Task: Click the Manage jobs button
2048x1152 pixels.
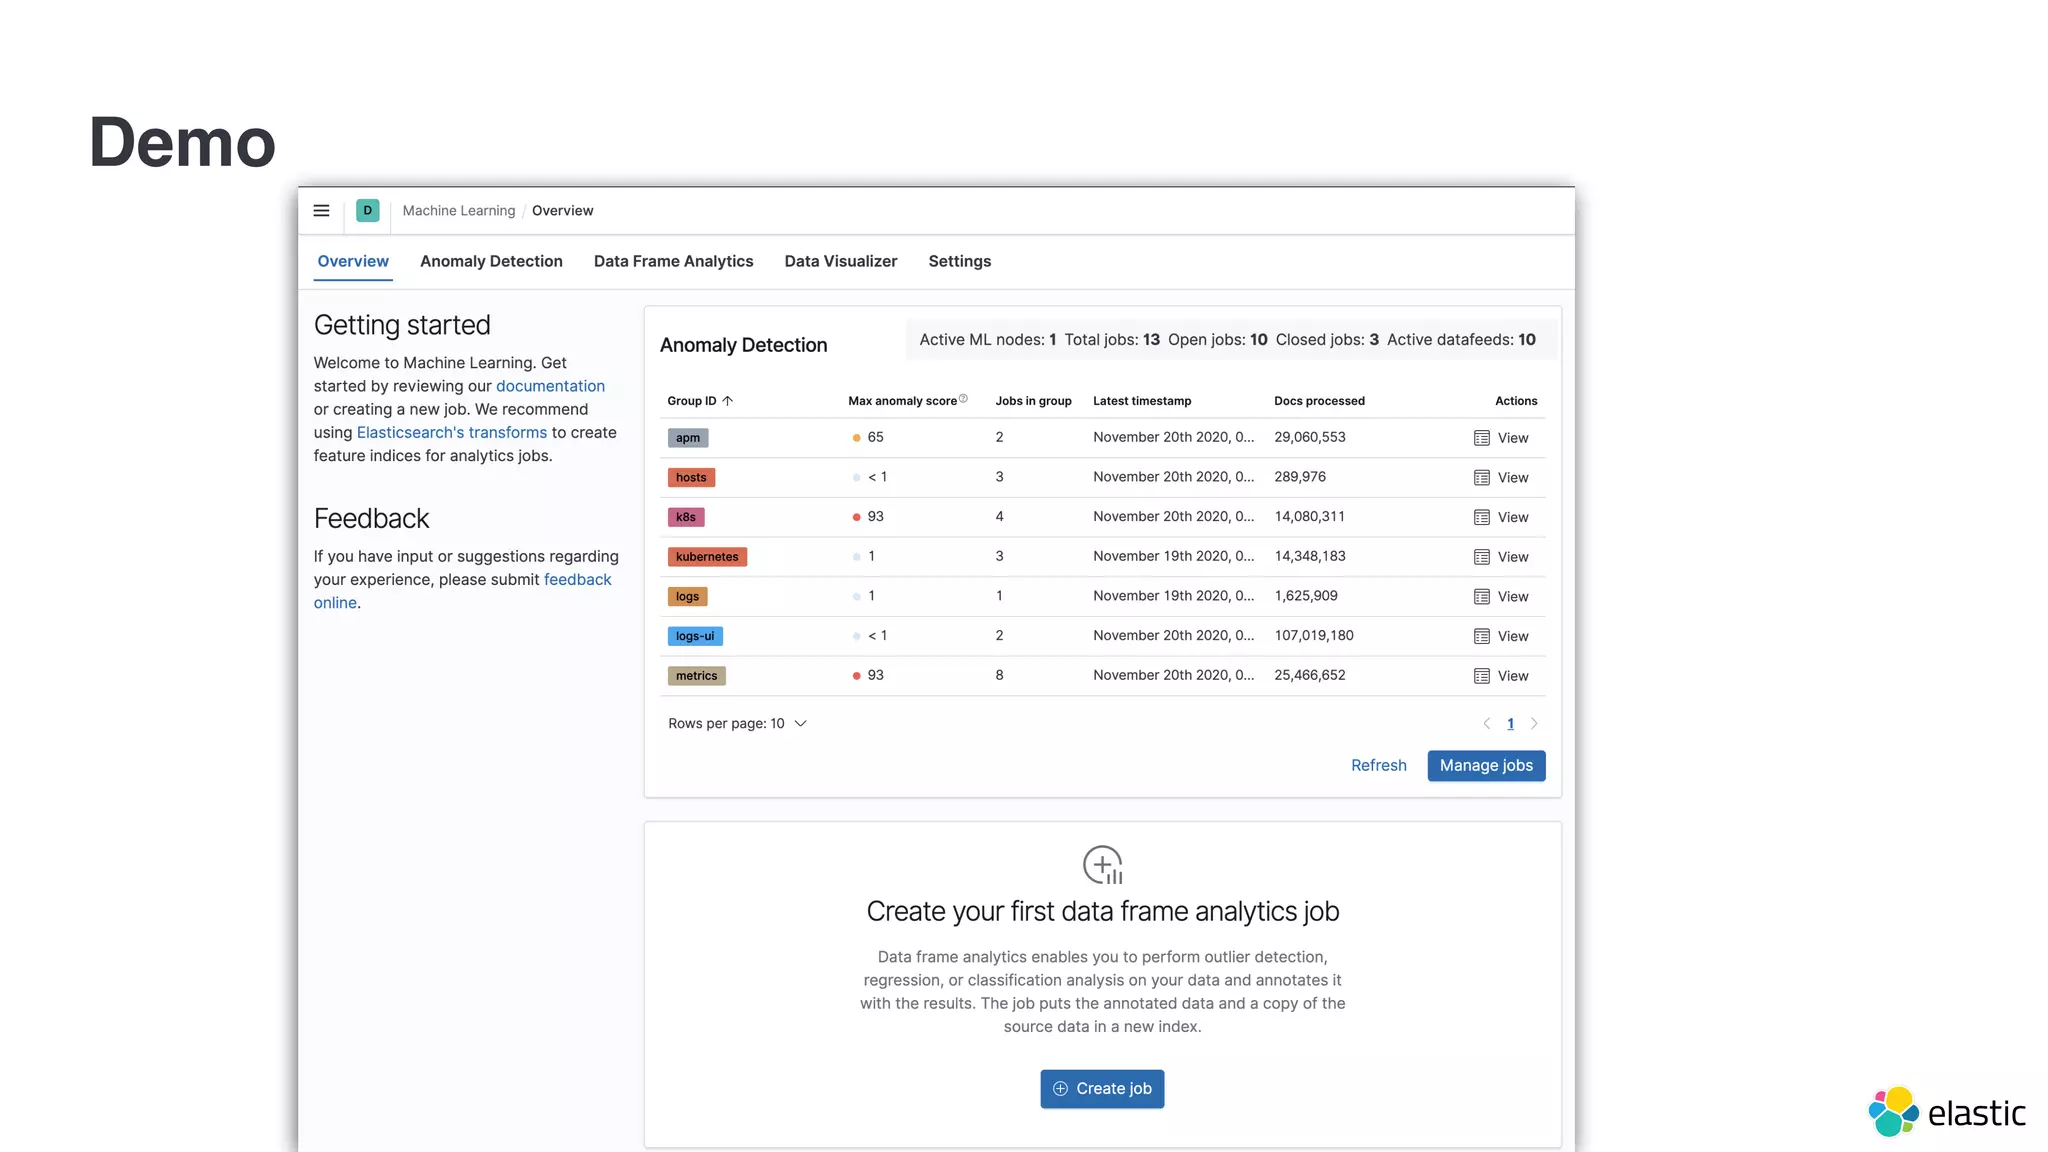Action: pos(1486,765)
